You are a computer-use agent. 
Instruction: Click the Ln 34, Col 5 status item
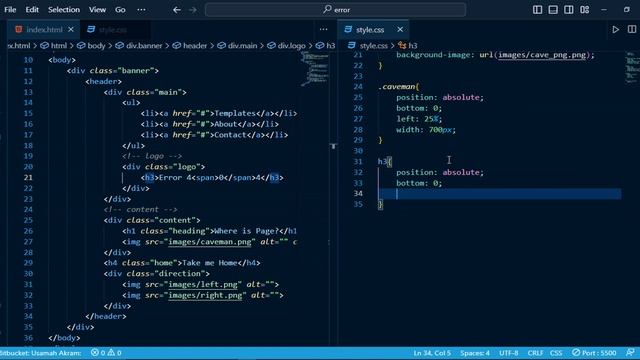tap(432, 353)
